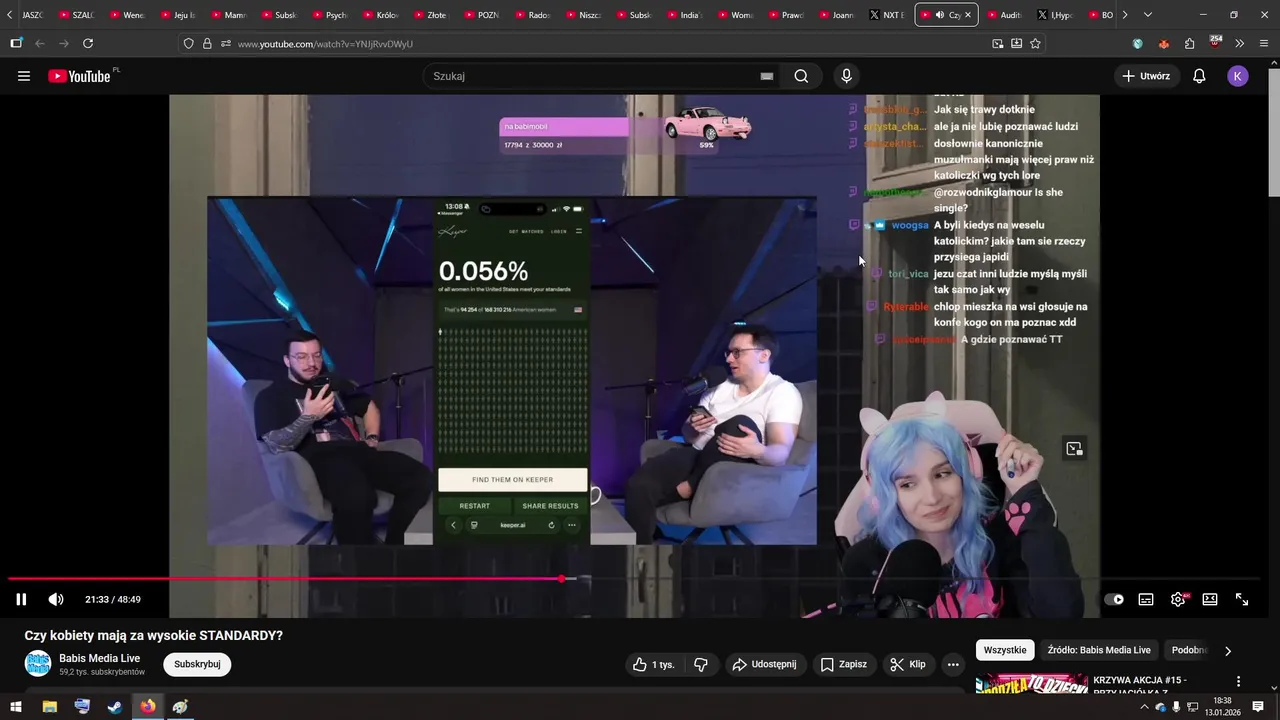The height and width of the screenshot is (720, 1280).
Task: Open the Babis Media Live channel link
Action: (100, 658)
